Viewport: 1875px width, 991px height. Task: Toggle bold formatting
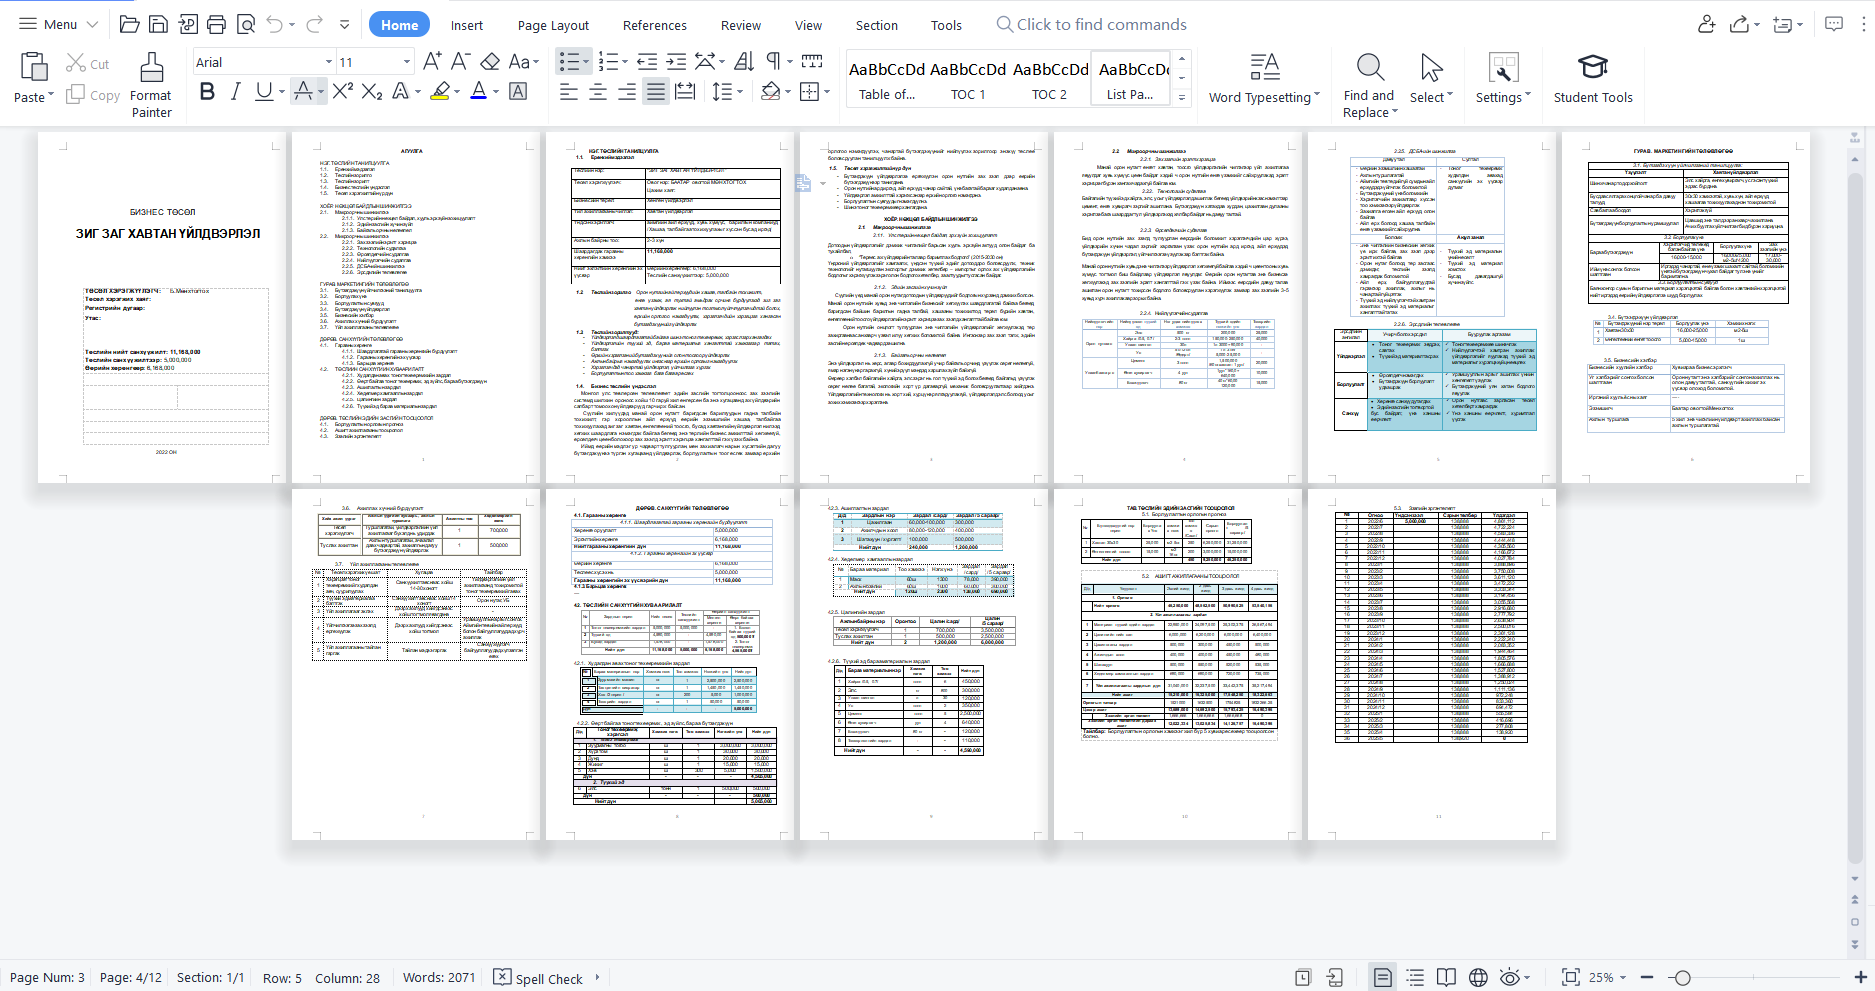tap(207, 92)
